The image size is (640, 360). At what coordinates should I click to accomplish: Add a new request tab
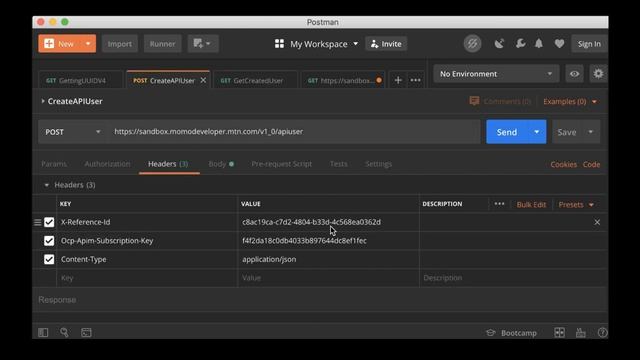click(x=398, y=80)
